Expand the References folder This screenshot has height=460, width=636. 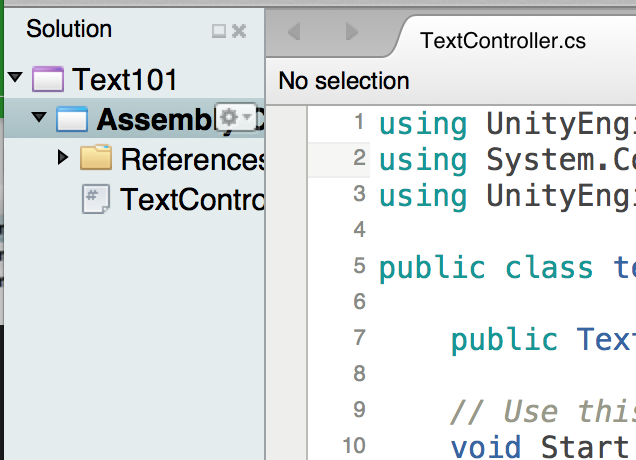[63, 158]
